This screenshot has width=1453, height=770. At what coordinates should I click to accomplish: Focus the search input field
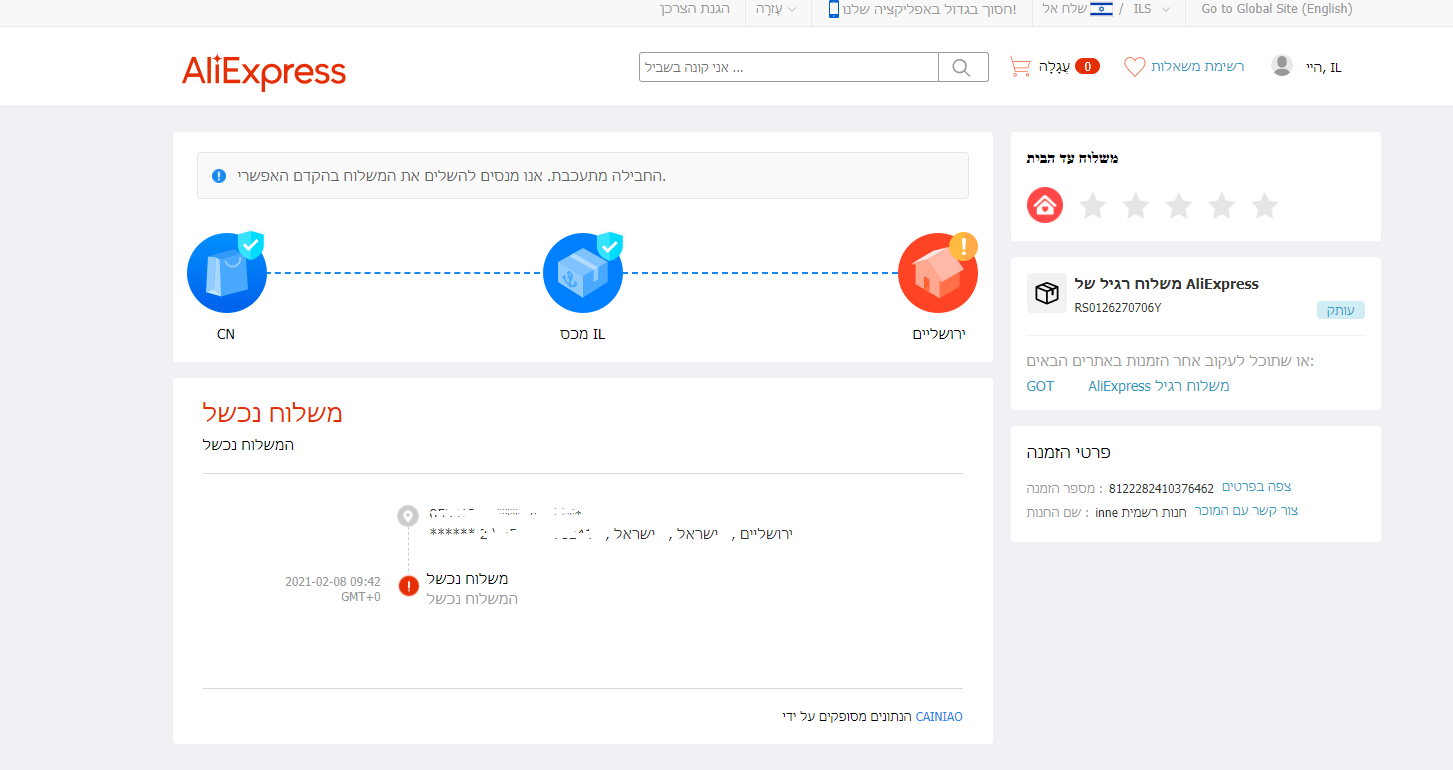(x=789, y=67)
